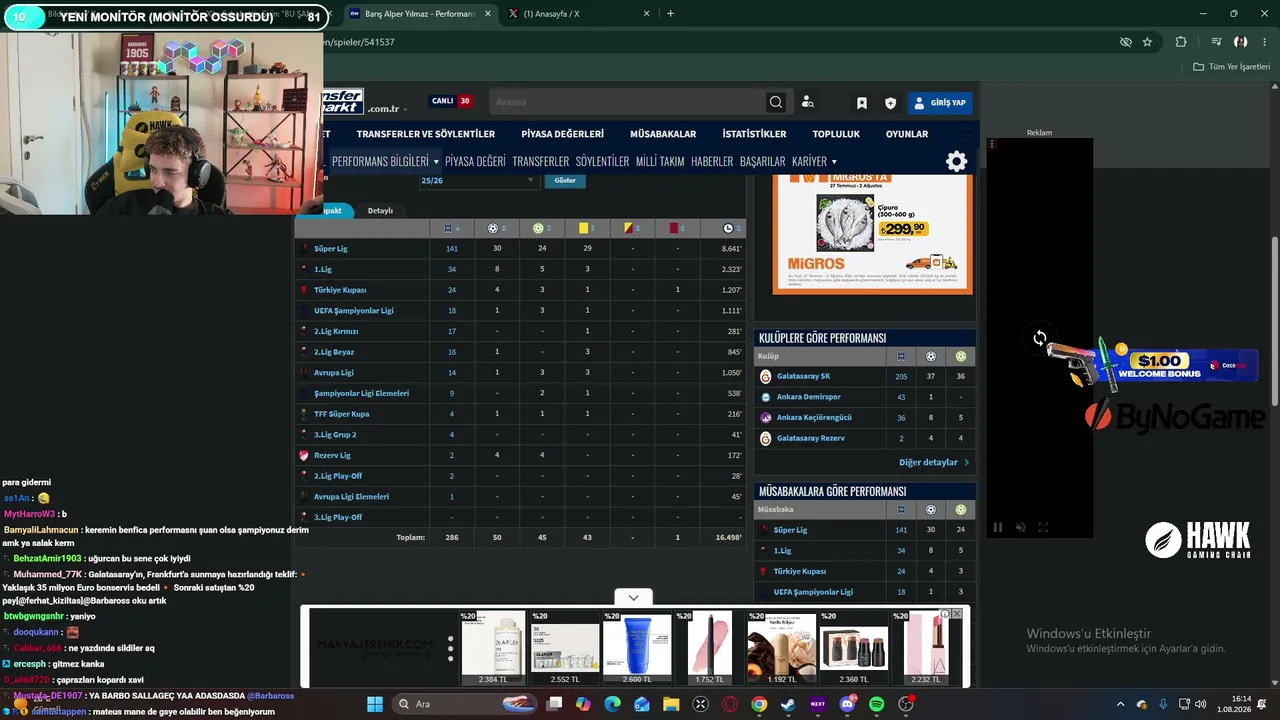Click the search magnifier icon on Transfermarkt

click(776, 102)
